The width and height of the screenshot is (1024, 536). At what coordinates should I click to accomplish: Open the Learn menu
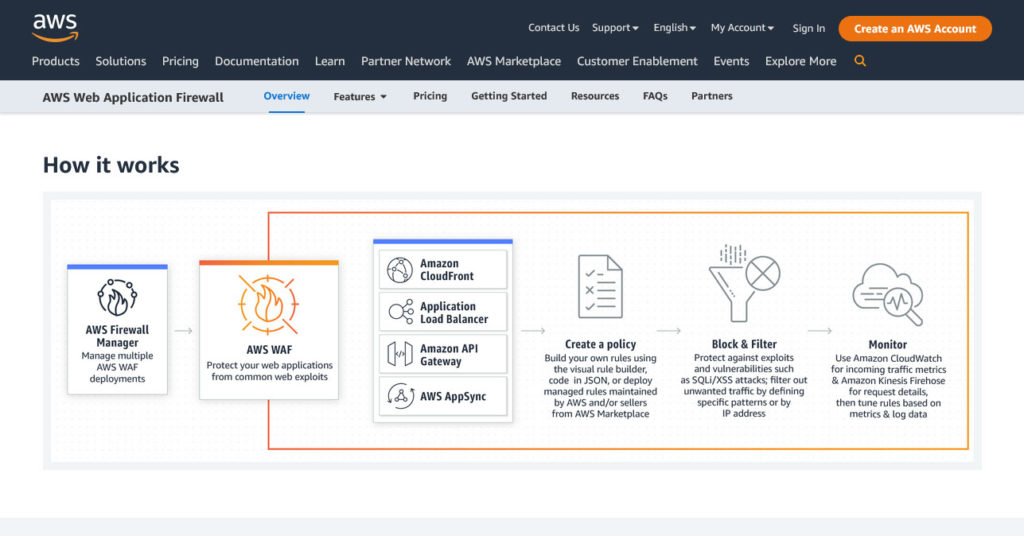(x=330, y=61)
